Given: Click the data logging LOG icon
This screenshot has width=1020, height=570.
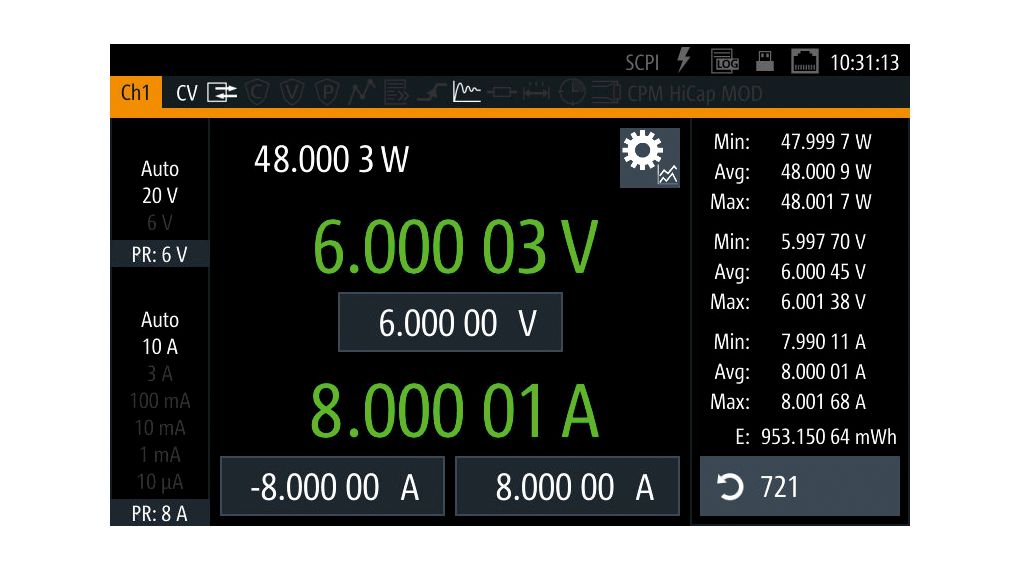Looking at the screenshot, I should (724, 62).
